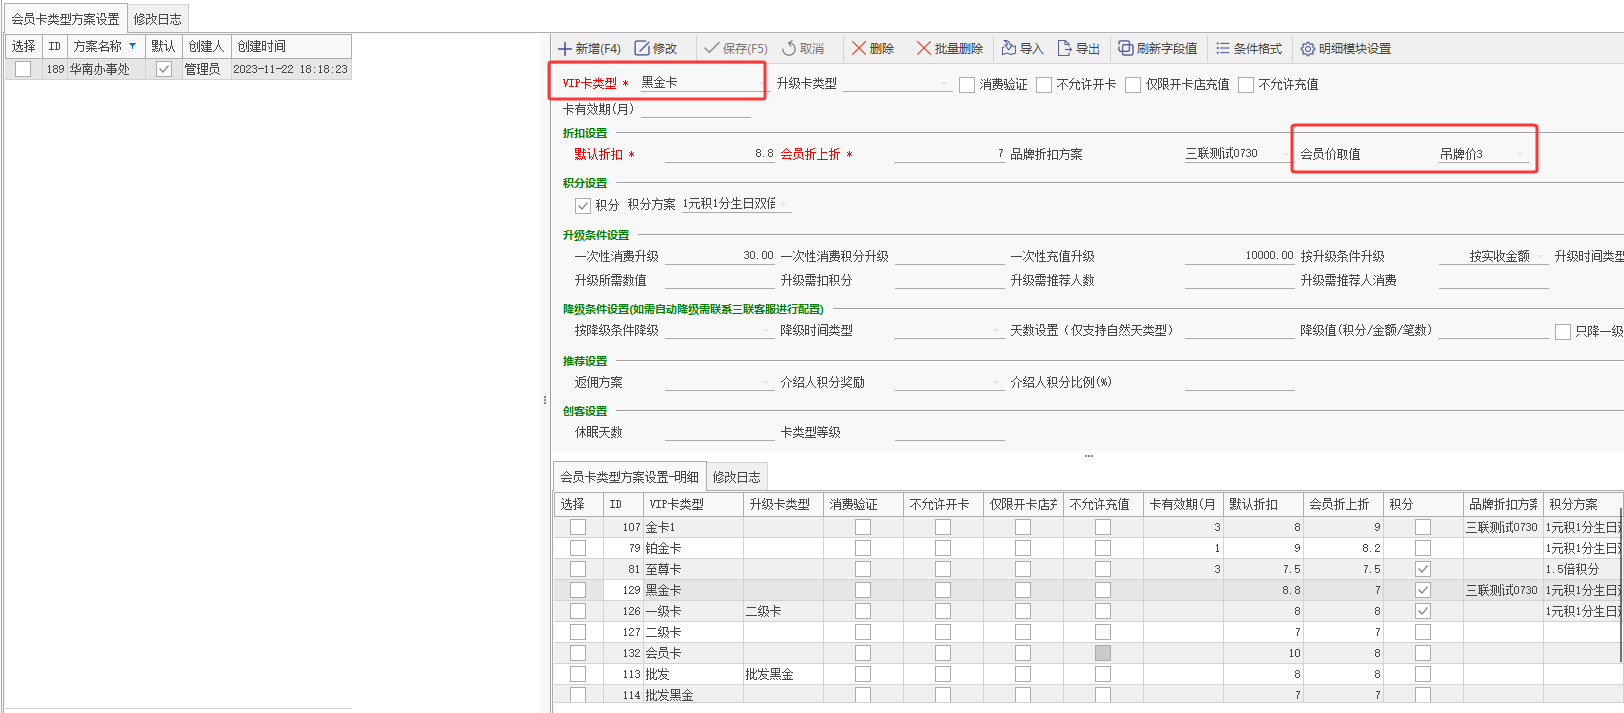Click the 卡有效期(月) input field
The height and width of the screenshot is (713, 1624).
695,110
